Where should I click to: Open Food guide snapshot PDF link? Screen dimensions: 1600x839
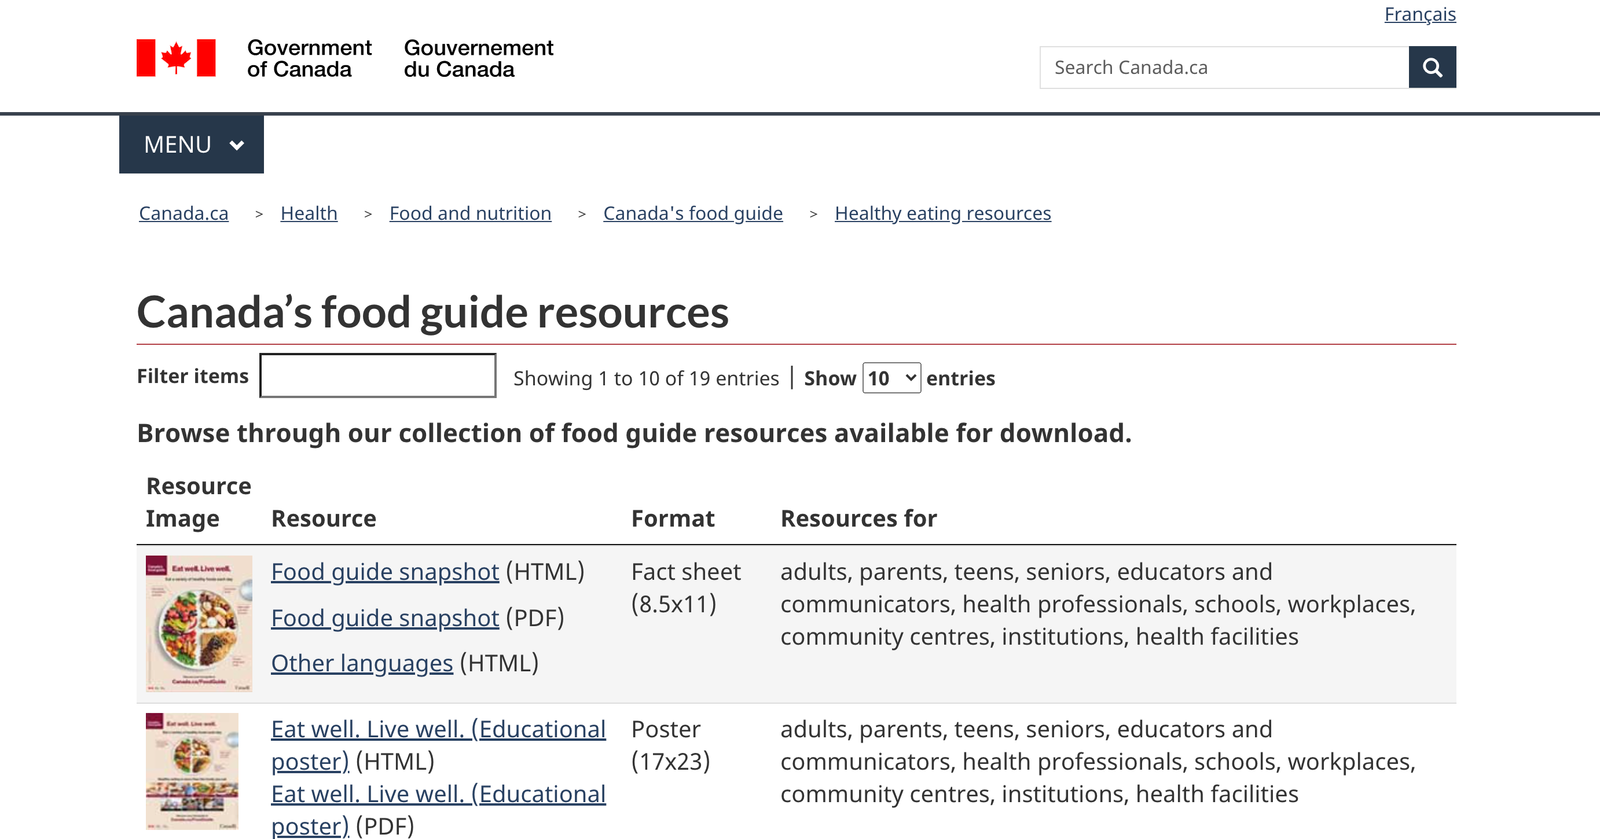[385, 618]
